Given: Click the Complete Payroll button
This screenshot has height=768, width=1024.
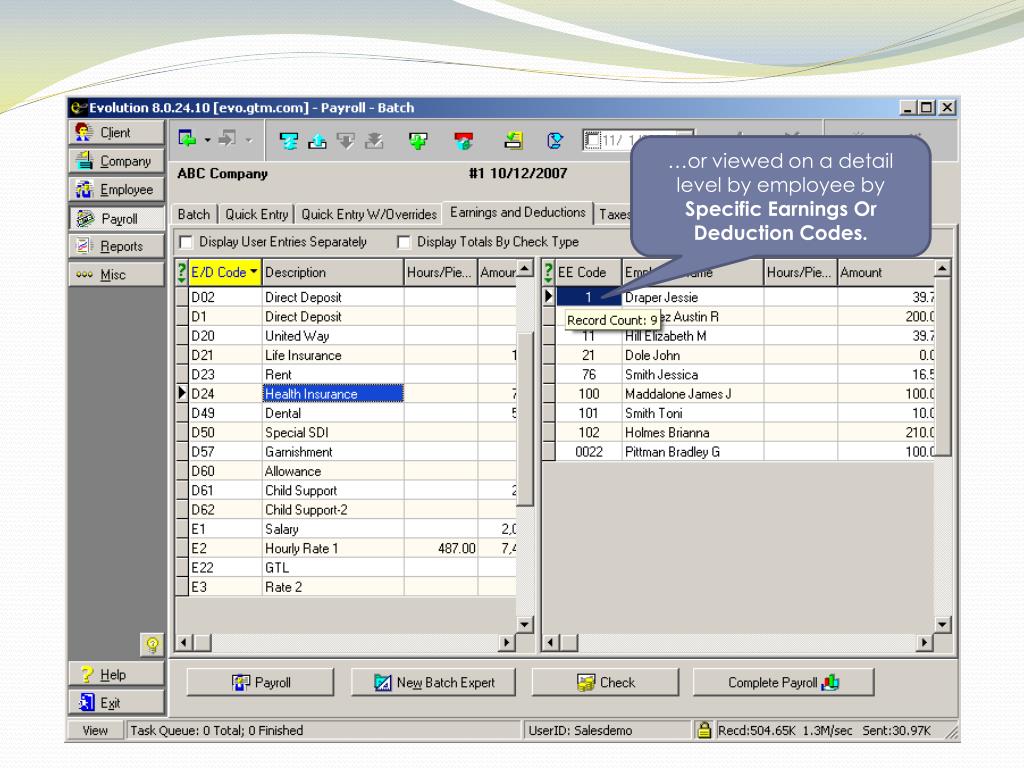Looking at the screenshot, I should click(785, 683).
